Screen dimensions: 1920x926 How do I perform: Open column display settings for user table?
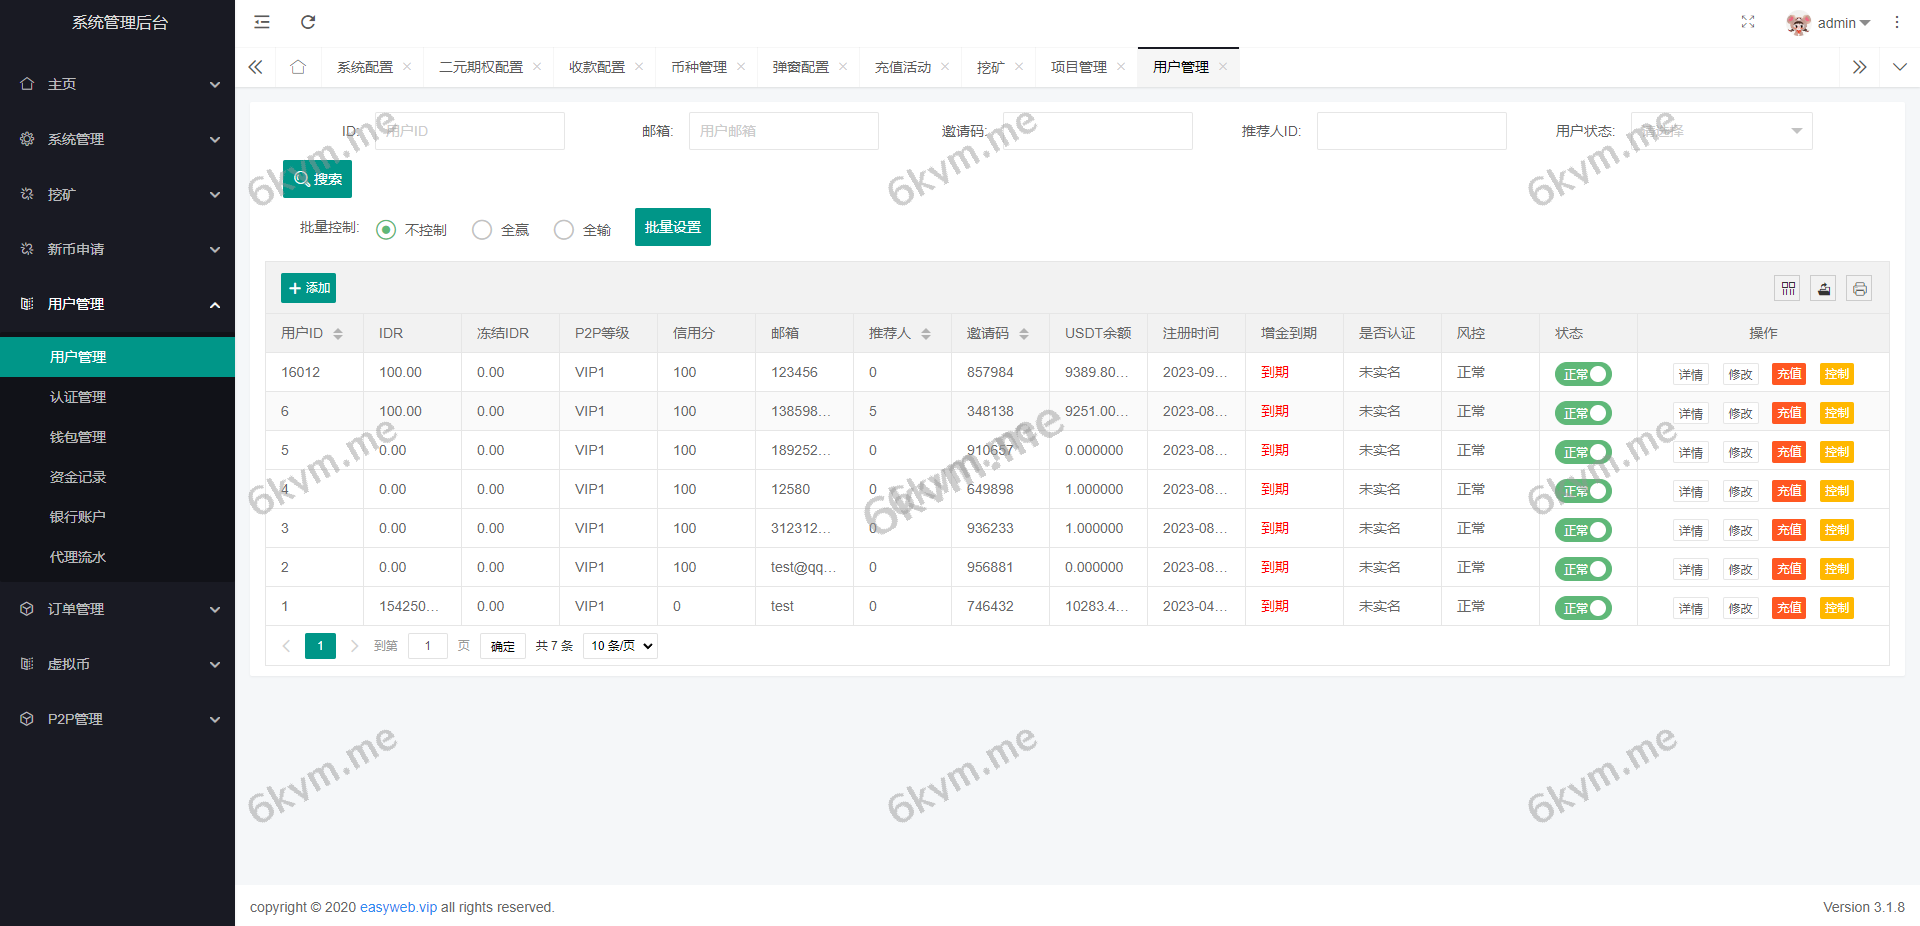point(1787,288)
